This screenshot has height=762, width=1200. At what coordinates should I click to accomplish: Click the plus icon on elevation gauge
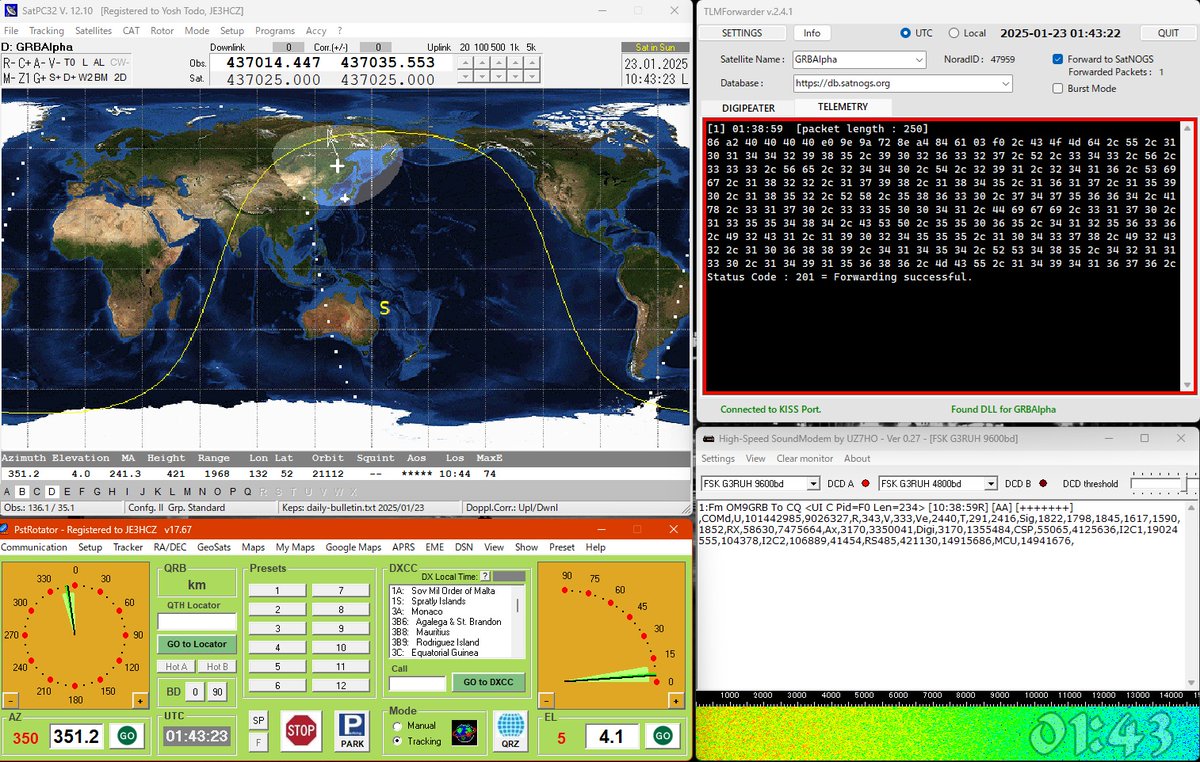[677, 700]
